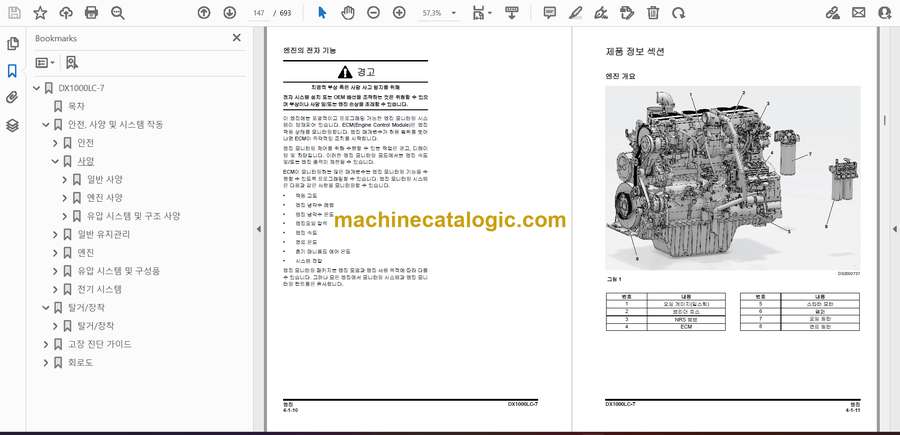This screenshot has height=435, width=900.
Task: Zoom out with the minus circle button
Action: tap(374, 13)
